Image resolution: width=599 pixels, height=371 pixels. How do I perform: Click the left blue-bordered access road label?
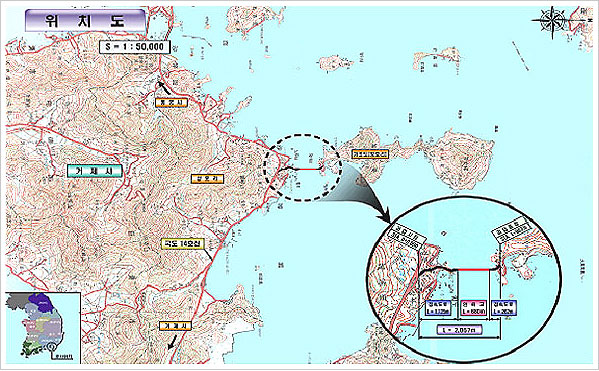pyautogui.click(x=438, y=308)
